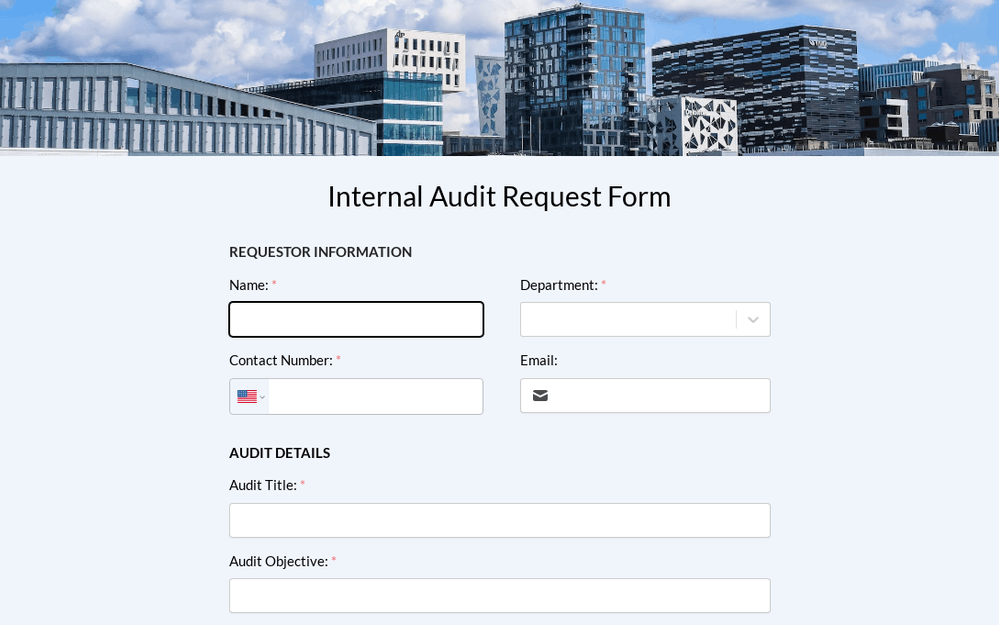Click the "Audit Title:" label
The height and width of the screenshot is (625, 999).
[263, 485]
